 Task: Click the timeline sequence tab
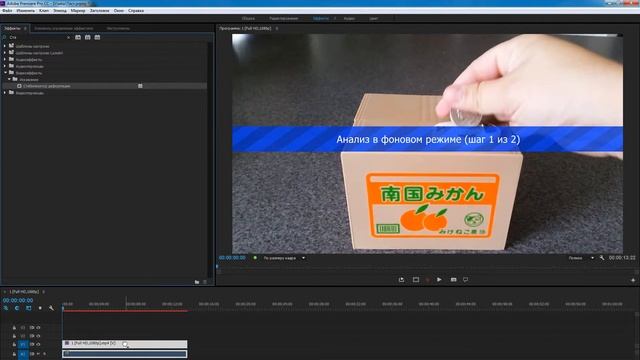tap(24, 292)
